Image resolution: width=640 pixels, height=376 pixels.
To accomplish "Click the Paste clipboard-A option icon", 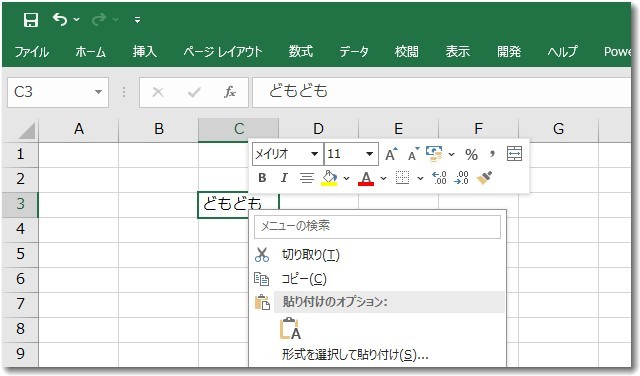I will tap(291, 329).
